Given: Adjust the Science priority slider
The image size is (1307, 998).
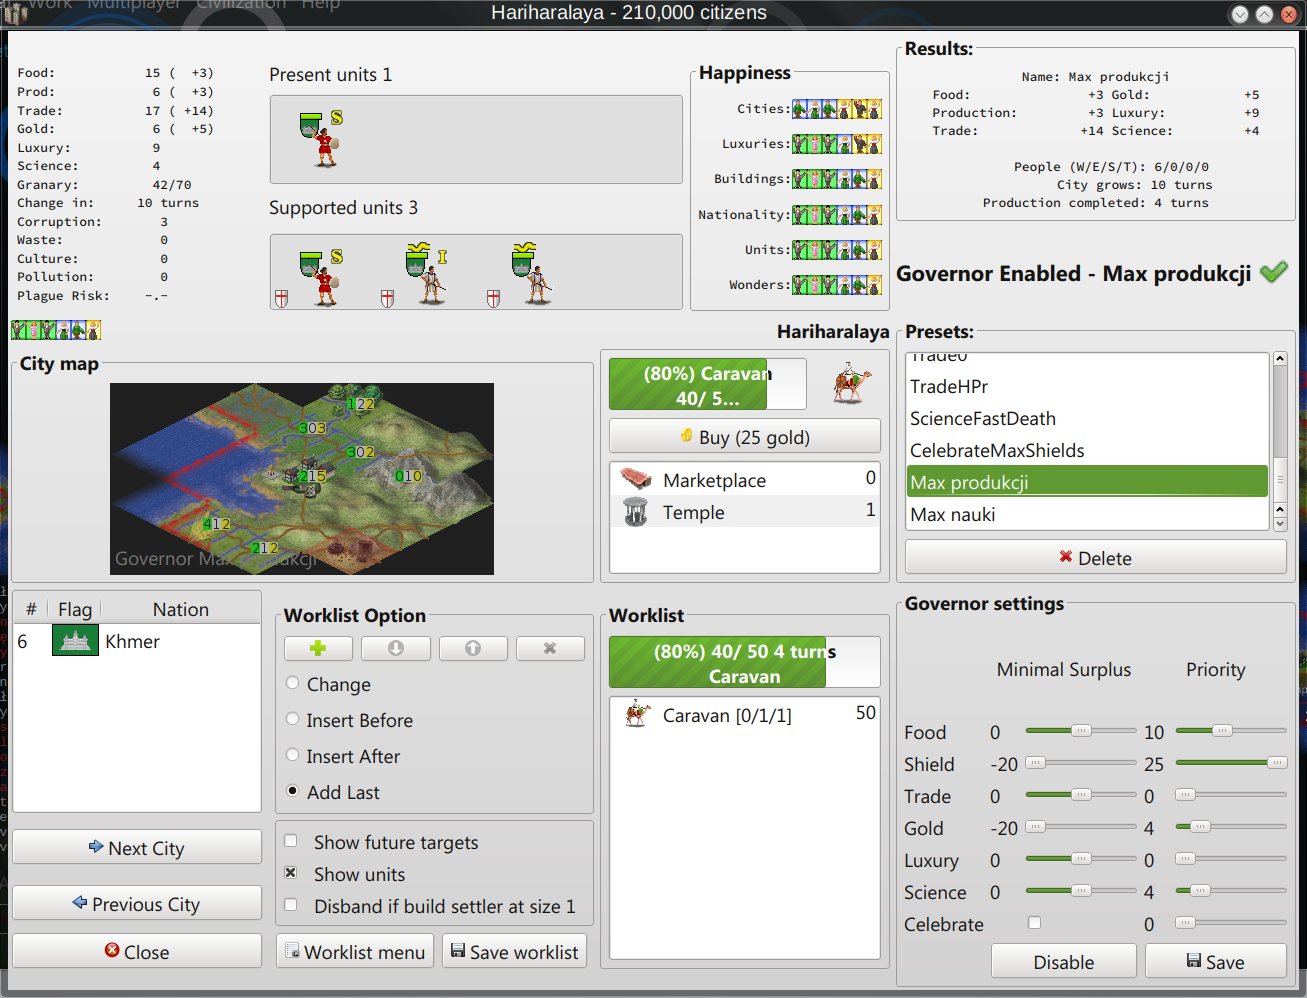Looking at the screenshot, I should pyautogui.click(x=1231, y=891).
